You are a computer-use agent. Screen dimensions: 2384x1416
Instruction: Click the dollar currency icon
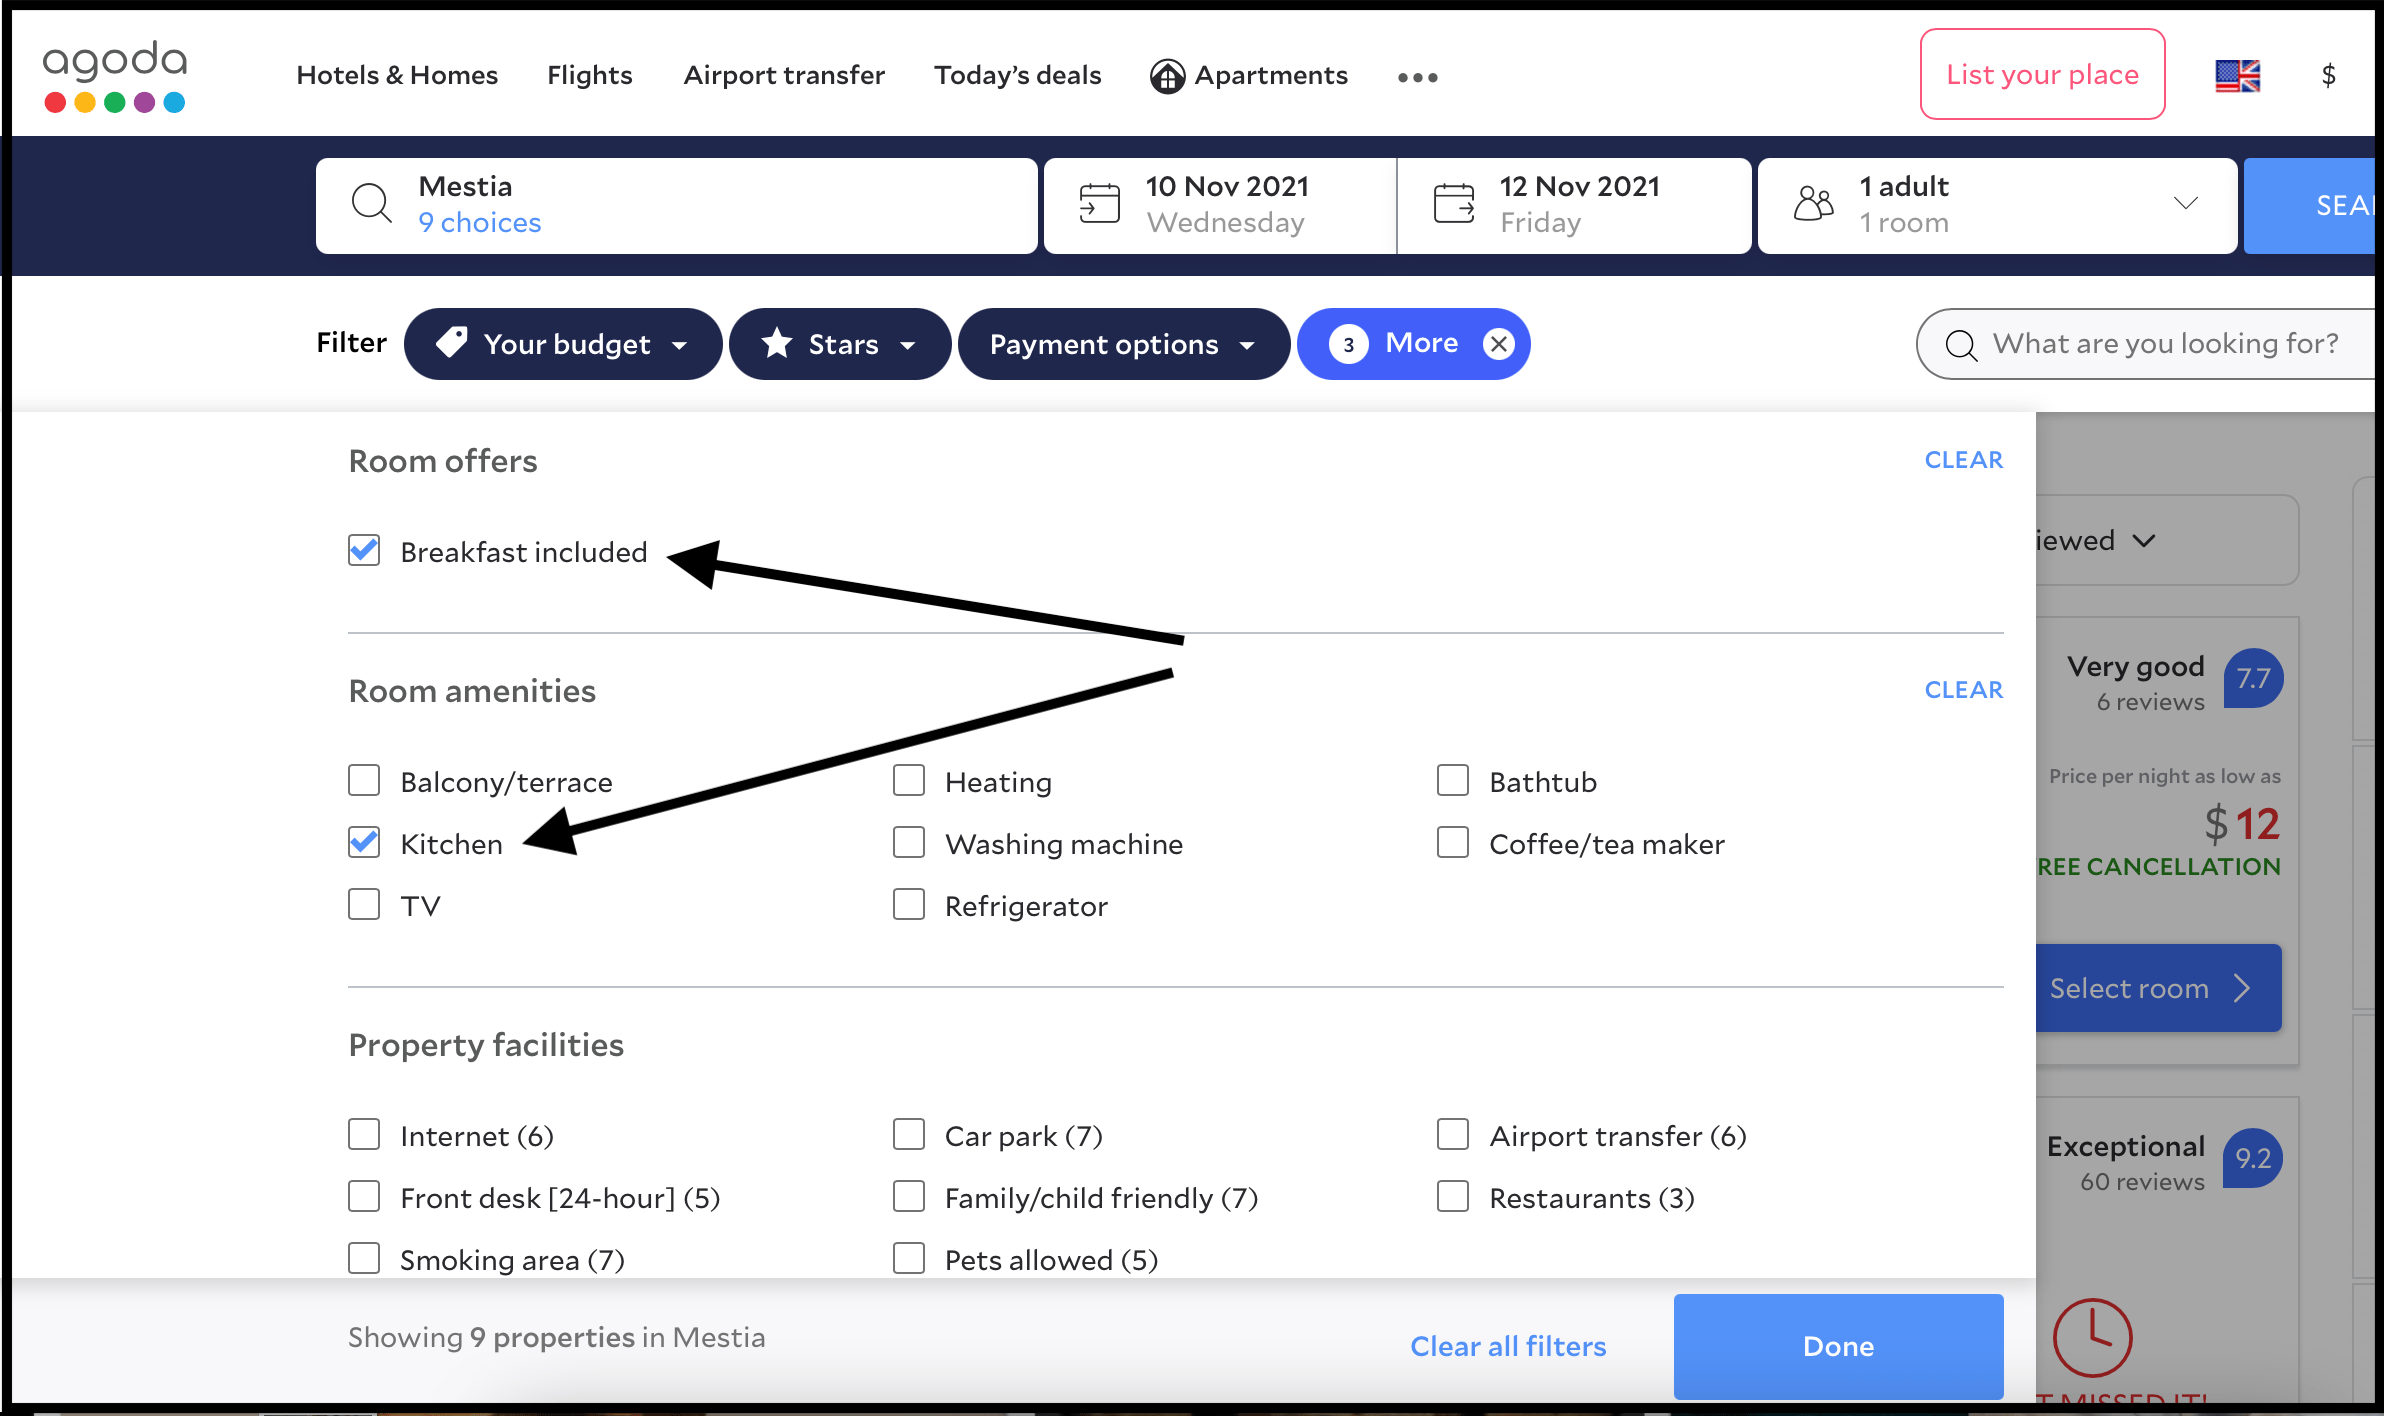pyautogui.click(x=2328, y=76)
